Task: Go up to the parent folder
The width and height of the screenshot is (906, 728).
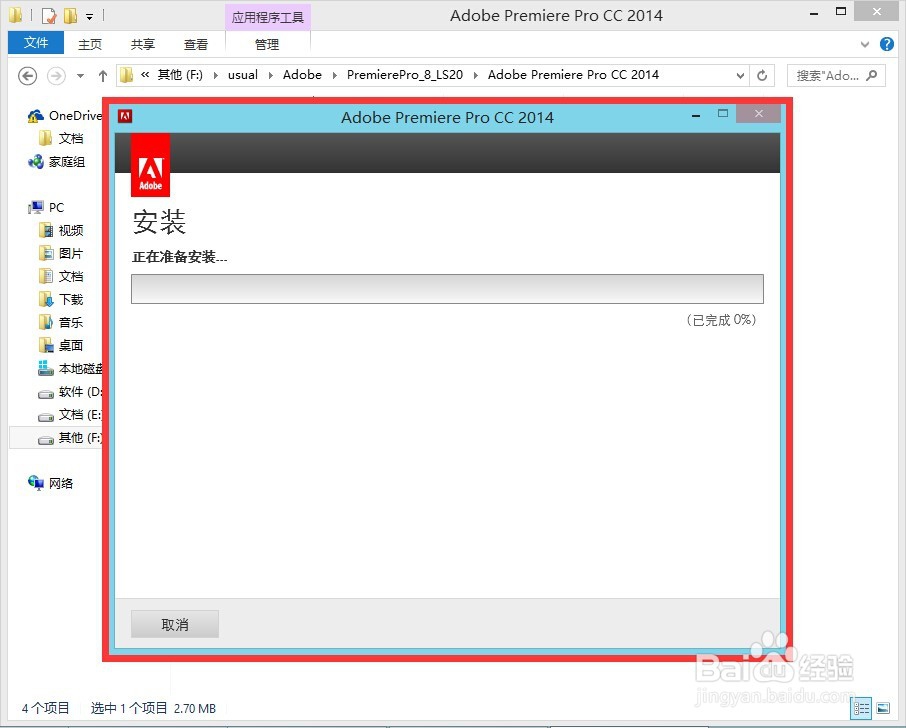Action: (x=103, y=75)
